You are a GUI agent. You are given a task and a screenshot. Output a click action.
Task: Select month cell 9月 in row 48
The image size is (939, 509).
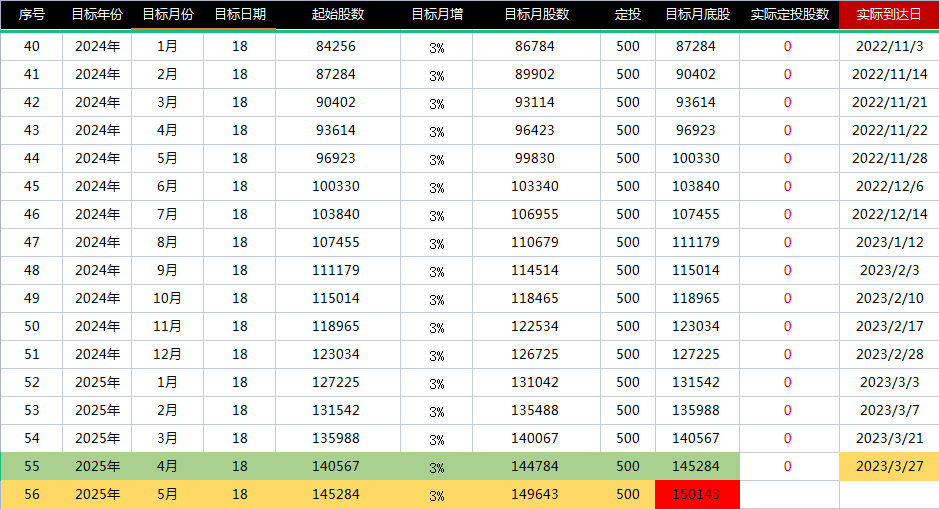tap(168, 270)
